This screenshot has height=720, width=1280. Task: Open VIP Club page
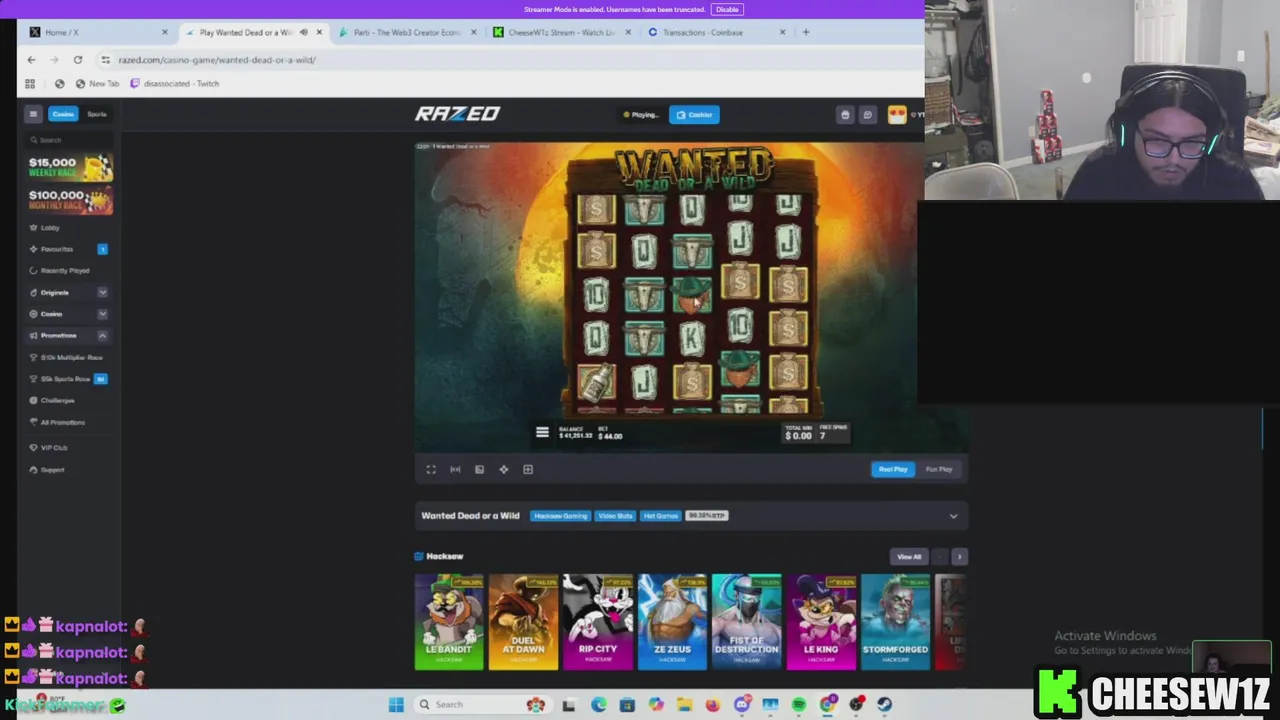tap(54, 448)
